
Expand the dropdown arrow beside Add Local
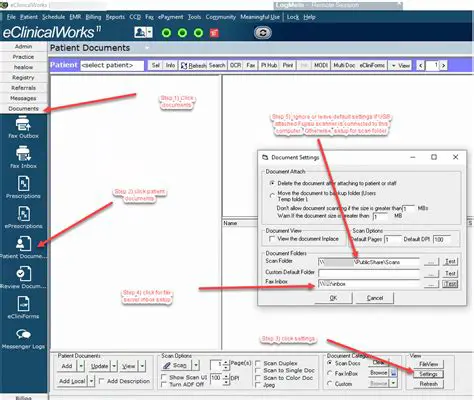tap(91, 381)
